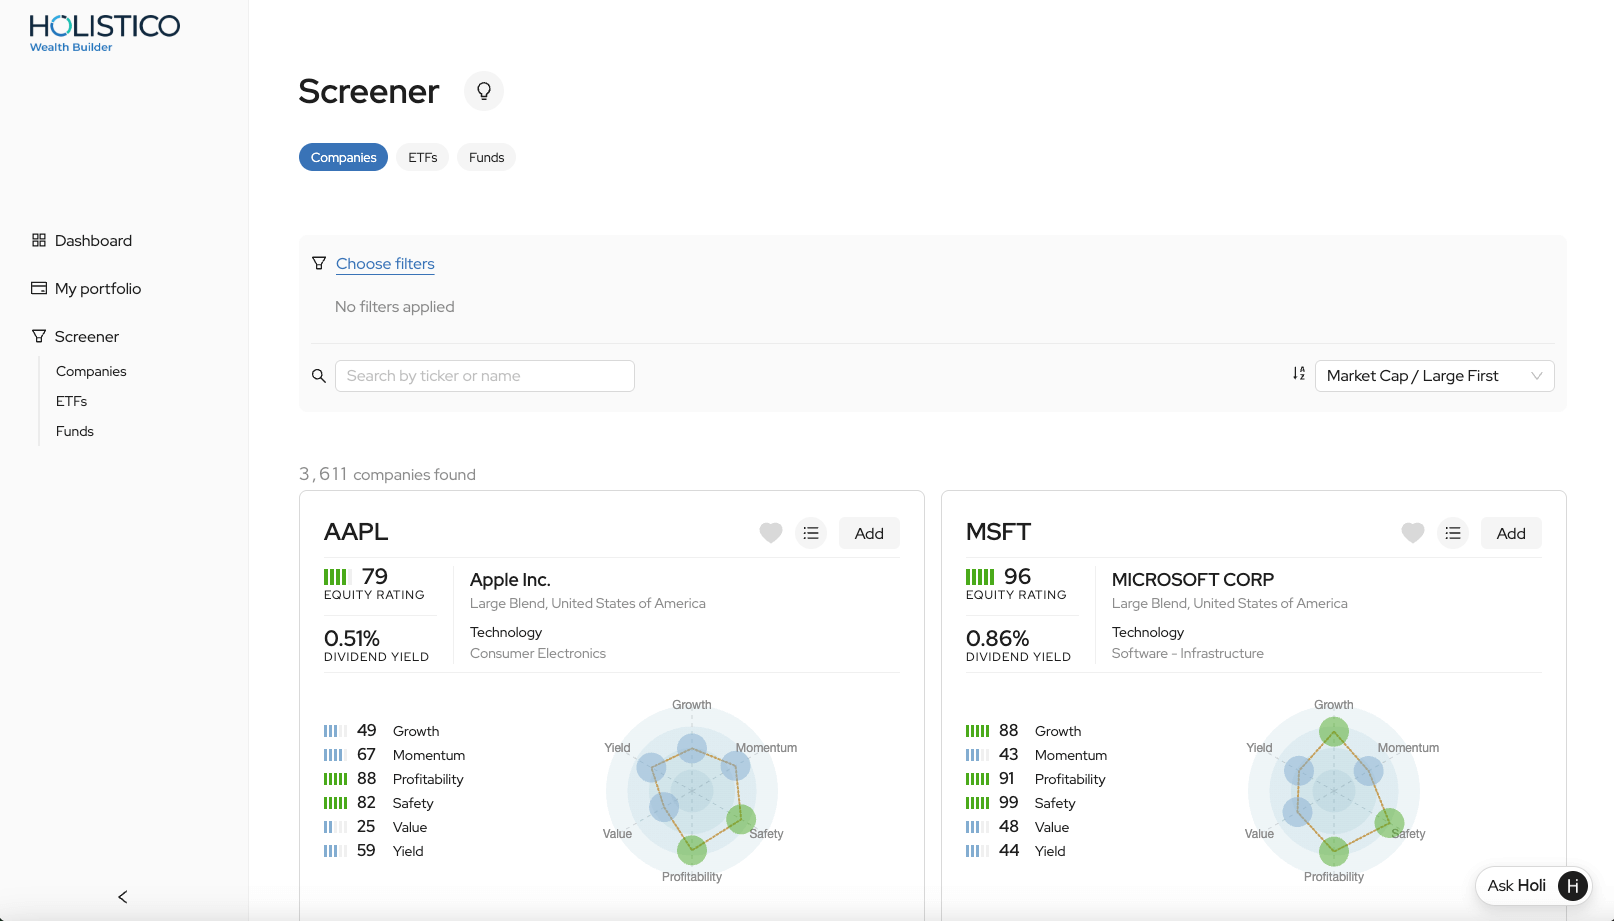Click MSFT Safety score bars icon

tap(978, 803)
